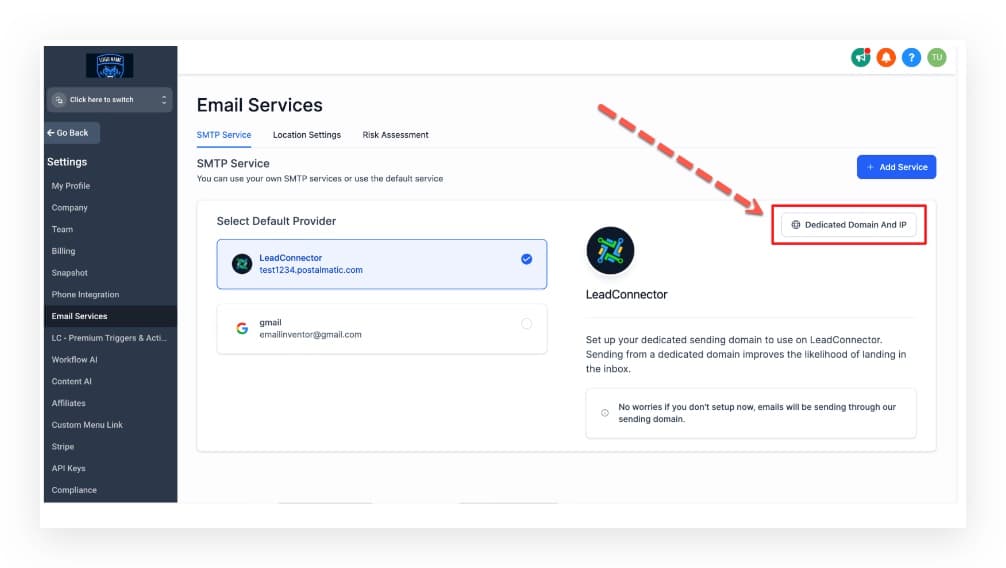Open the orange notifications bell
1006x568 pixels.
pyautogui.click(x=886, y=58)
